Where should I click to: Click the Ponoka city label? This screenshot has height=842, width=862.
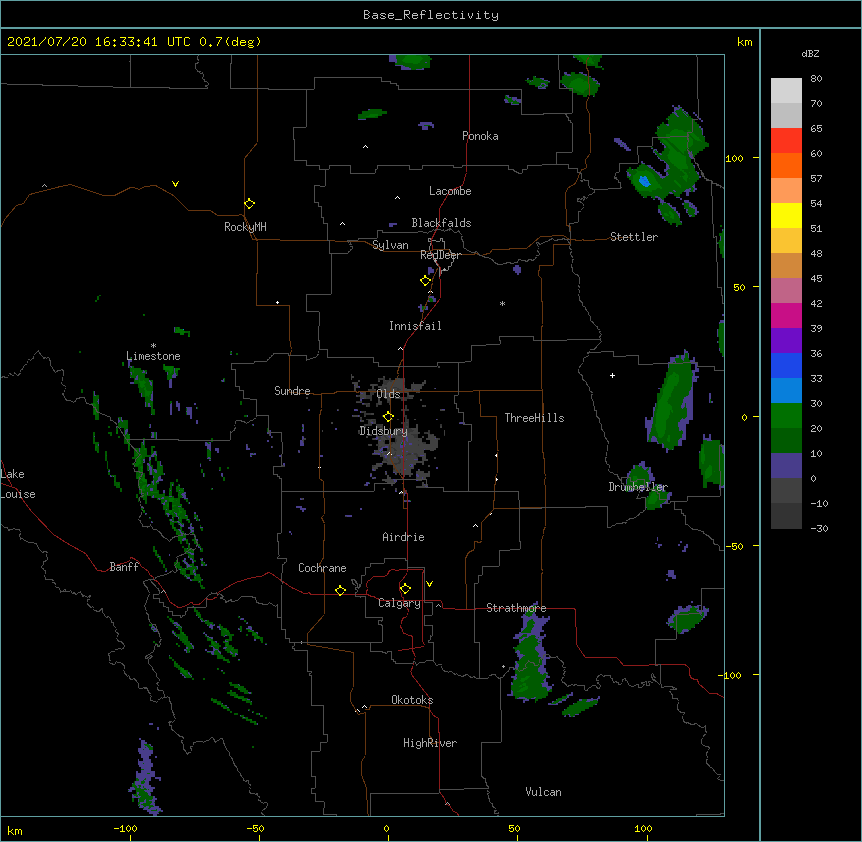480,136
